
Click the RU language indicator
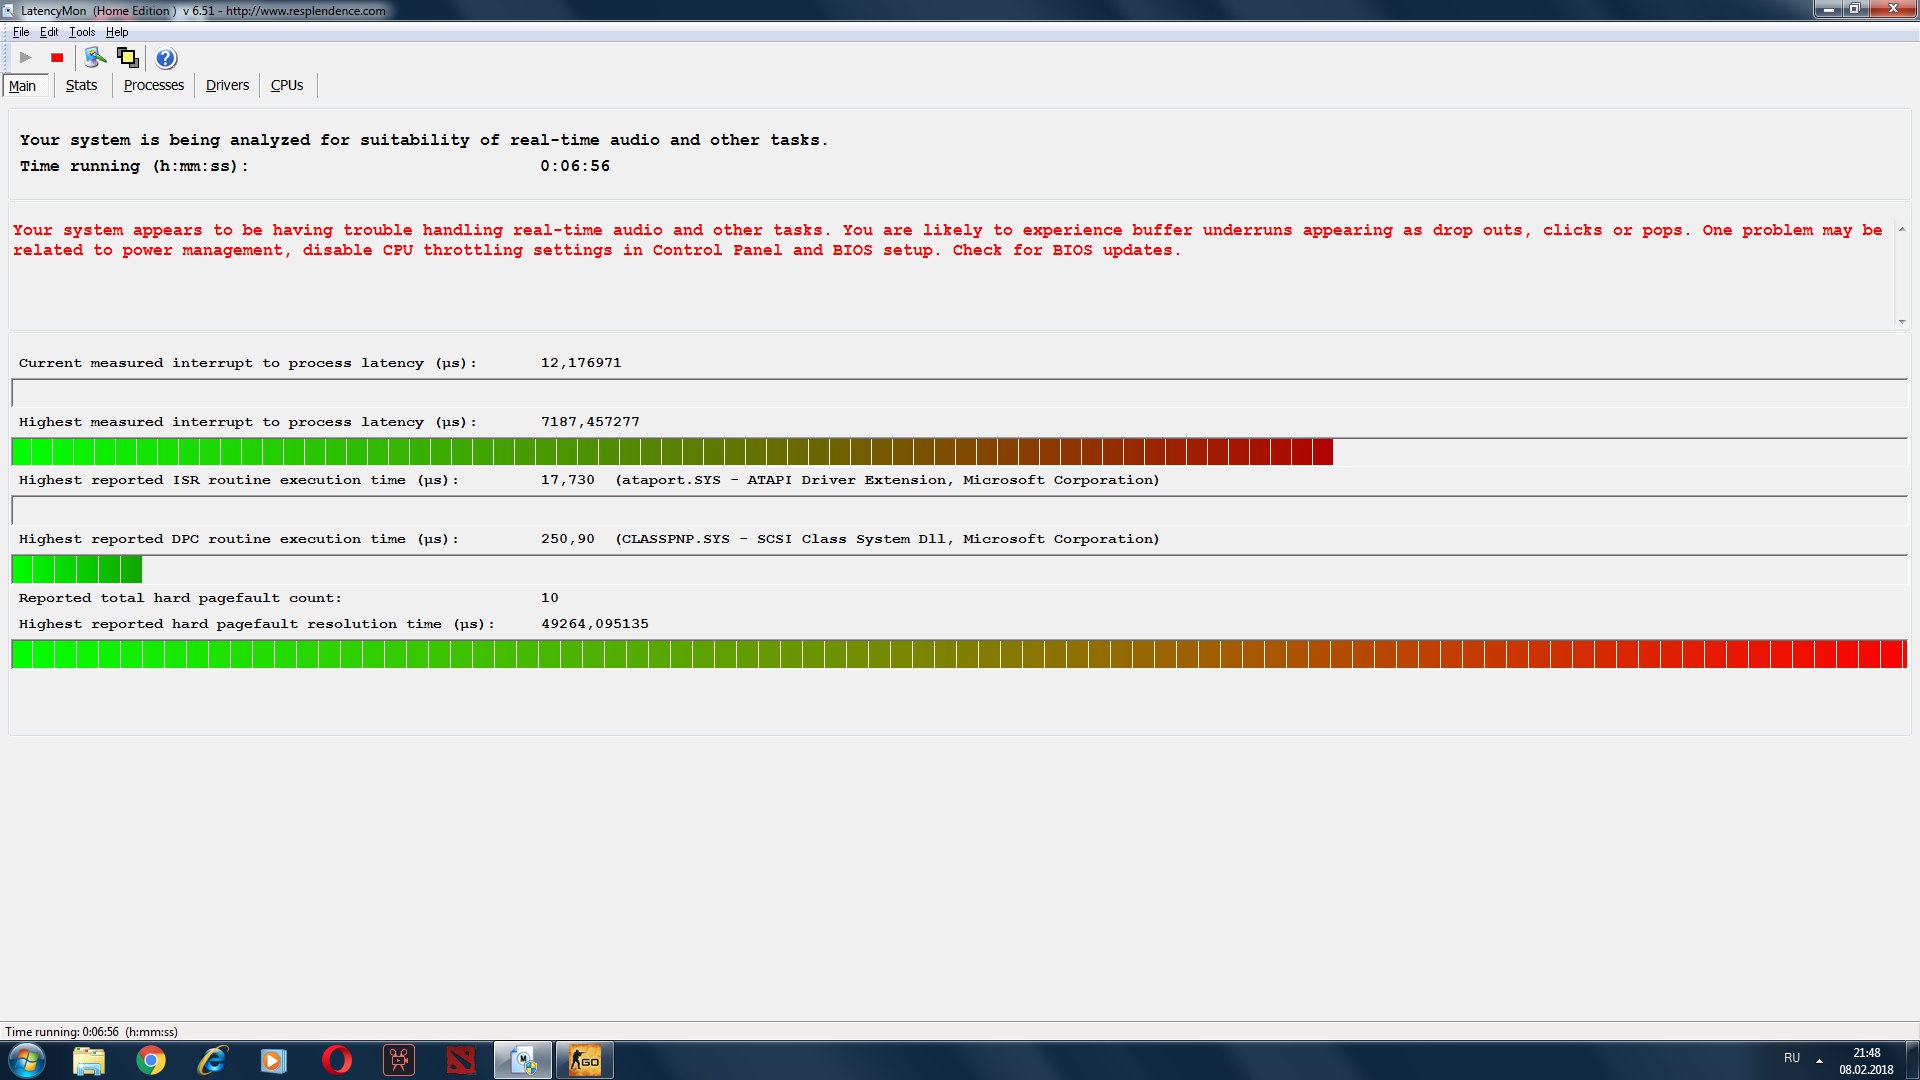click(1791, 1058)
